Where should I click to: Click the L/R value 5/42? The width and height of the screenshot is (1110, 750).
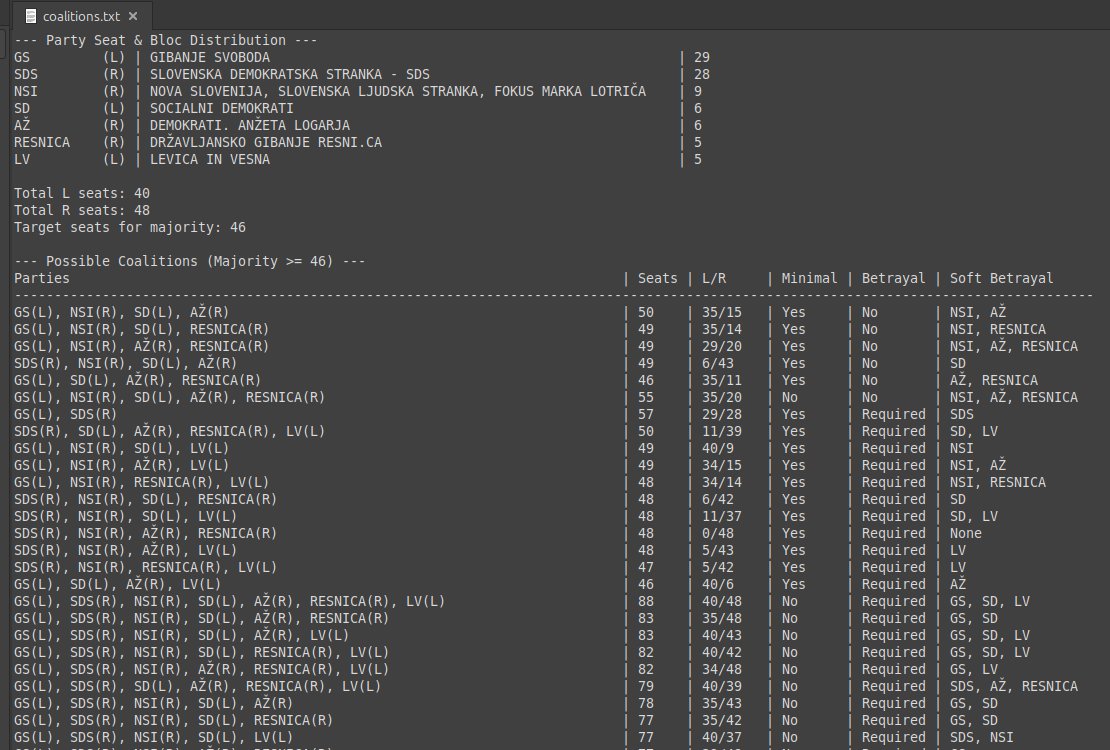pyautogui.click(x=718, y=567)
